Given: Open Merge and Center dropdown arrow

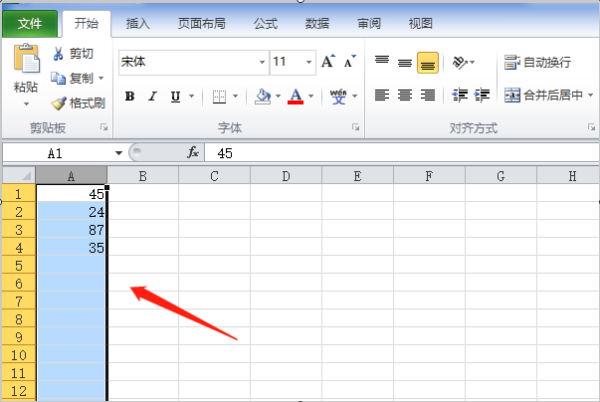Looking at the screenshot, I should click(590, 95).
